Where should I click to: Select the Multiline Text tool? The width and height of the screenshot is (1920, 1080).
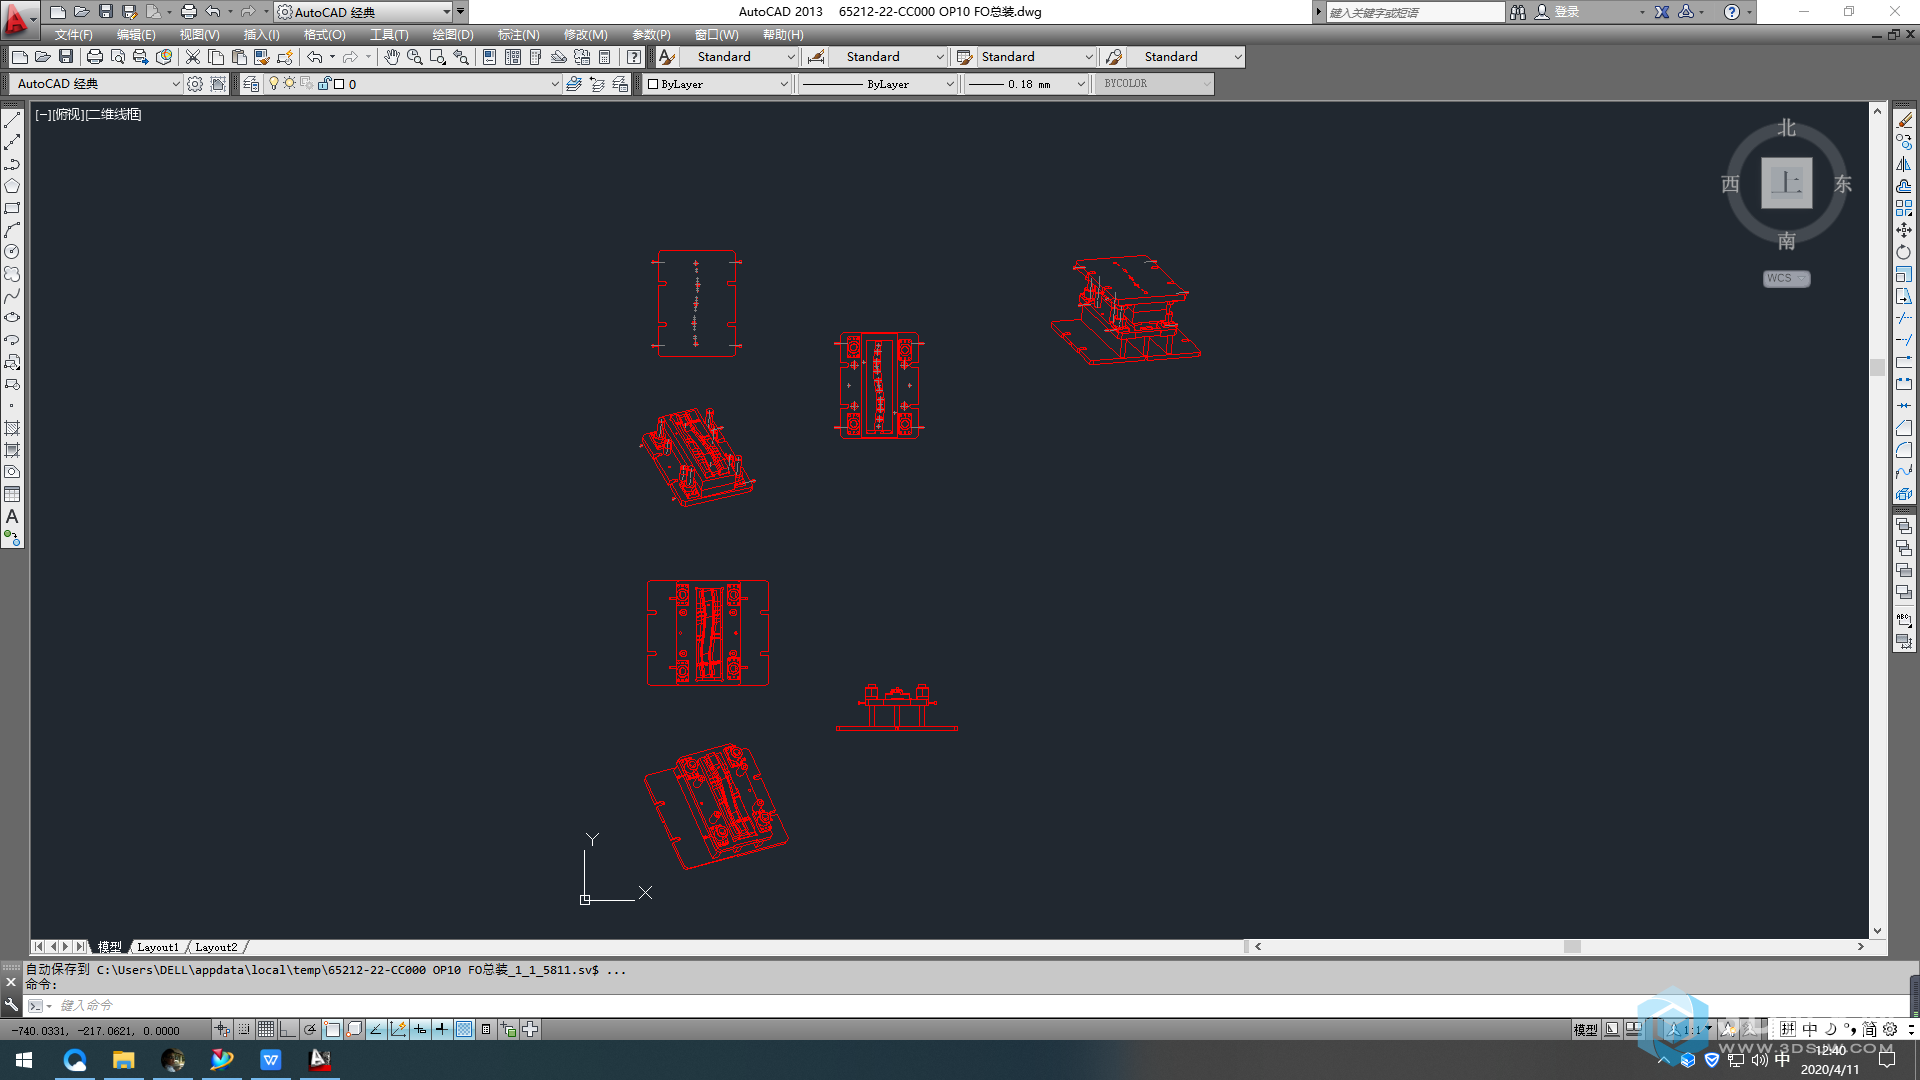pos(12,516)
